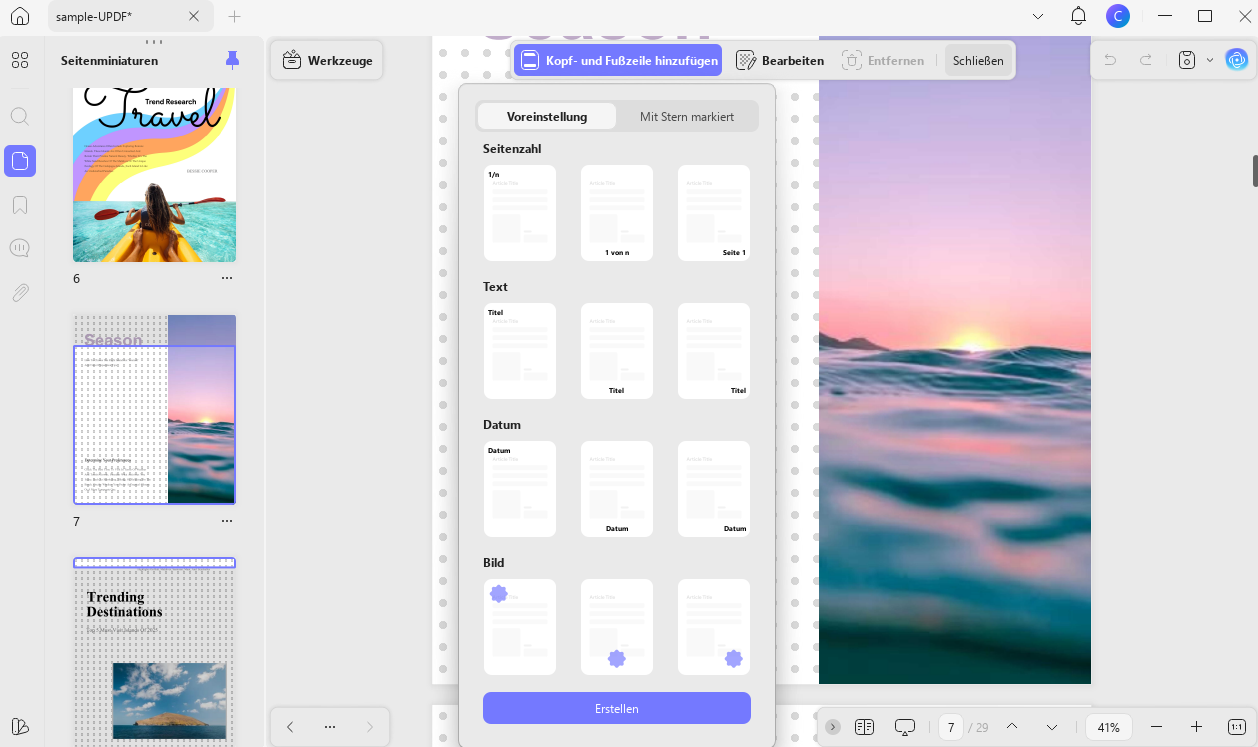Click the Erstellen button
Viewport: 1258px width, 747px height.
point(617,708)
